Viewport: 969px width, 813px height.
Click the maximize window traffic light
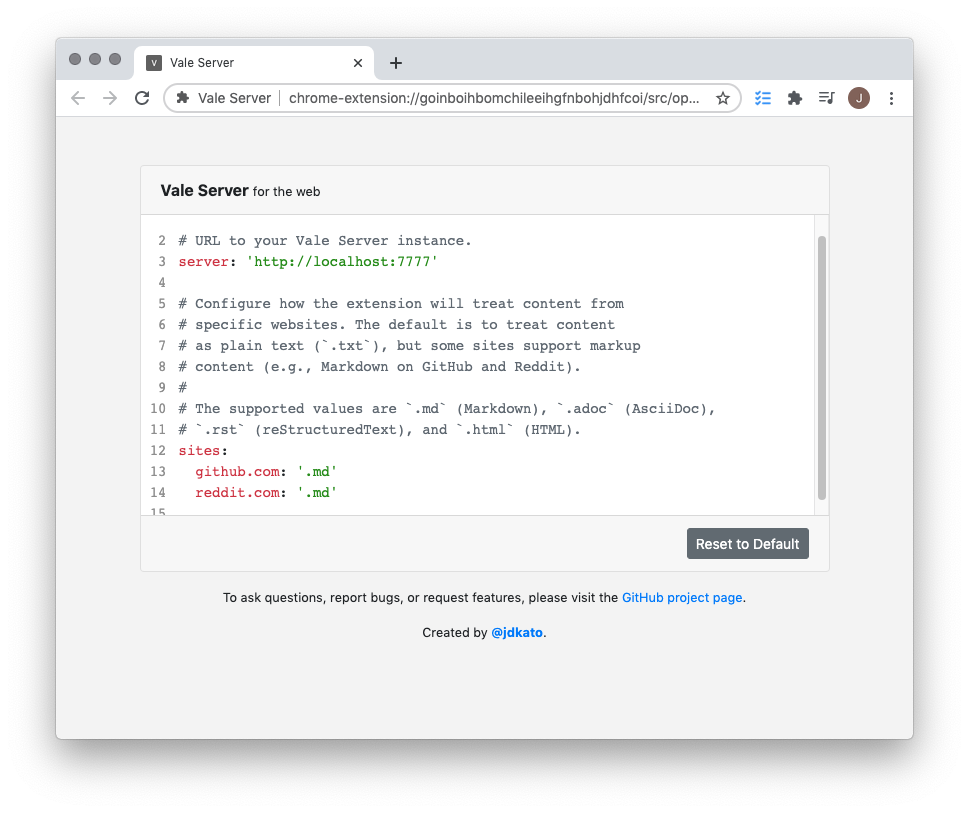[115, 59]
